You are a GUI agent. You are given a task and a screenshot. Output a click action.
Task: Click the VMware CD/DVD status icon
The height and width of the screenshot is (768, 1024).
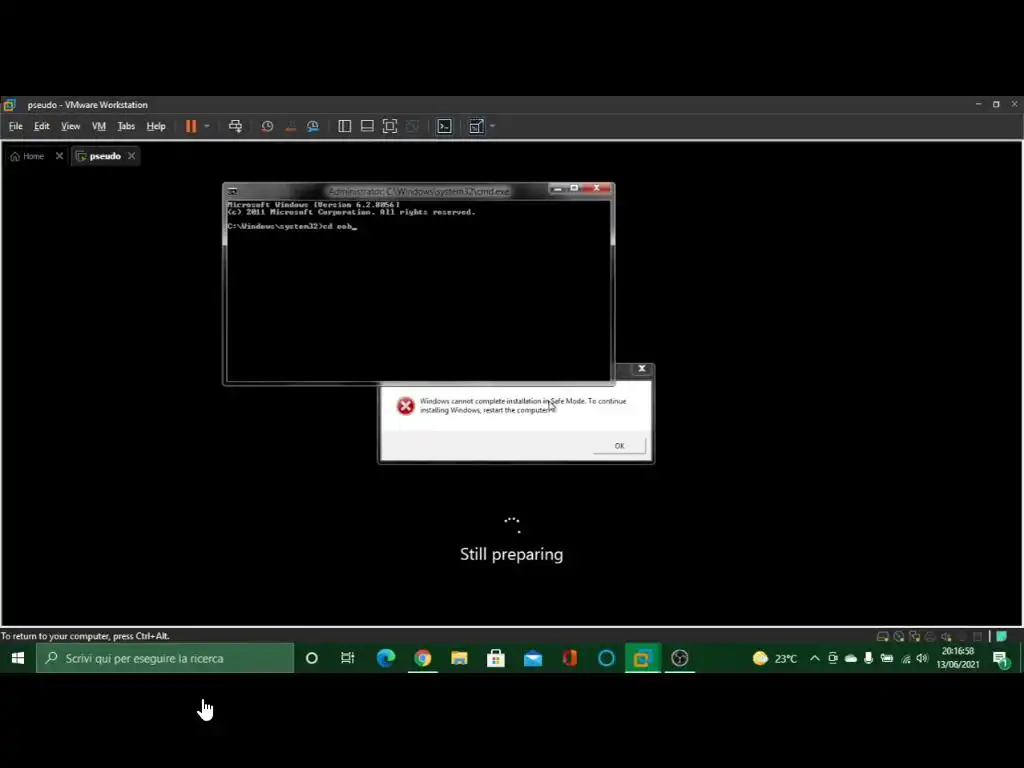[x=899, y=636]
